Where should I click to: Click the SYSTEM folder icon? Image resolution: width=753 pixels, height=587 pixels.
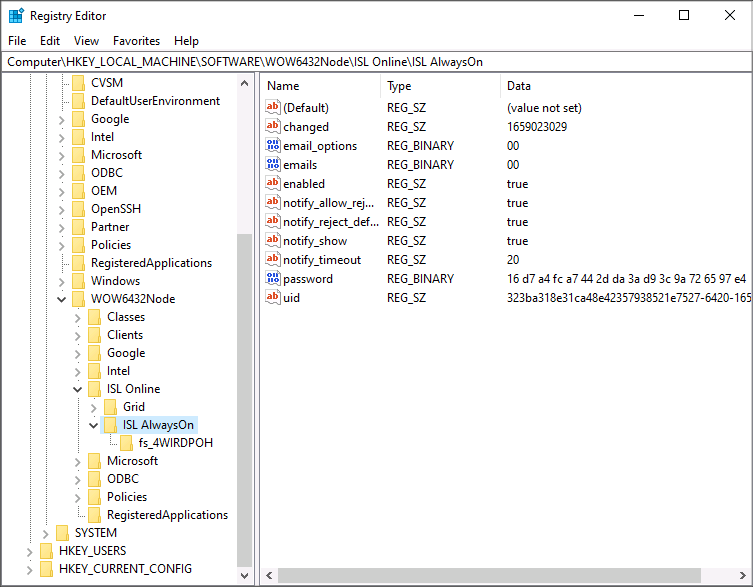click(x=62, y=533)
